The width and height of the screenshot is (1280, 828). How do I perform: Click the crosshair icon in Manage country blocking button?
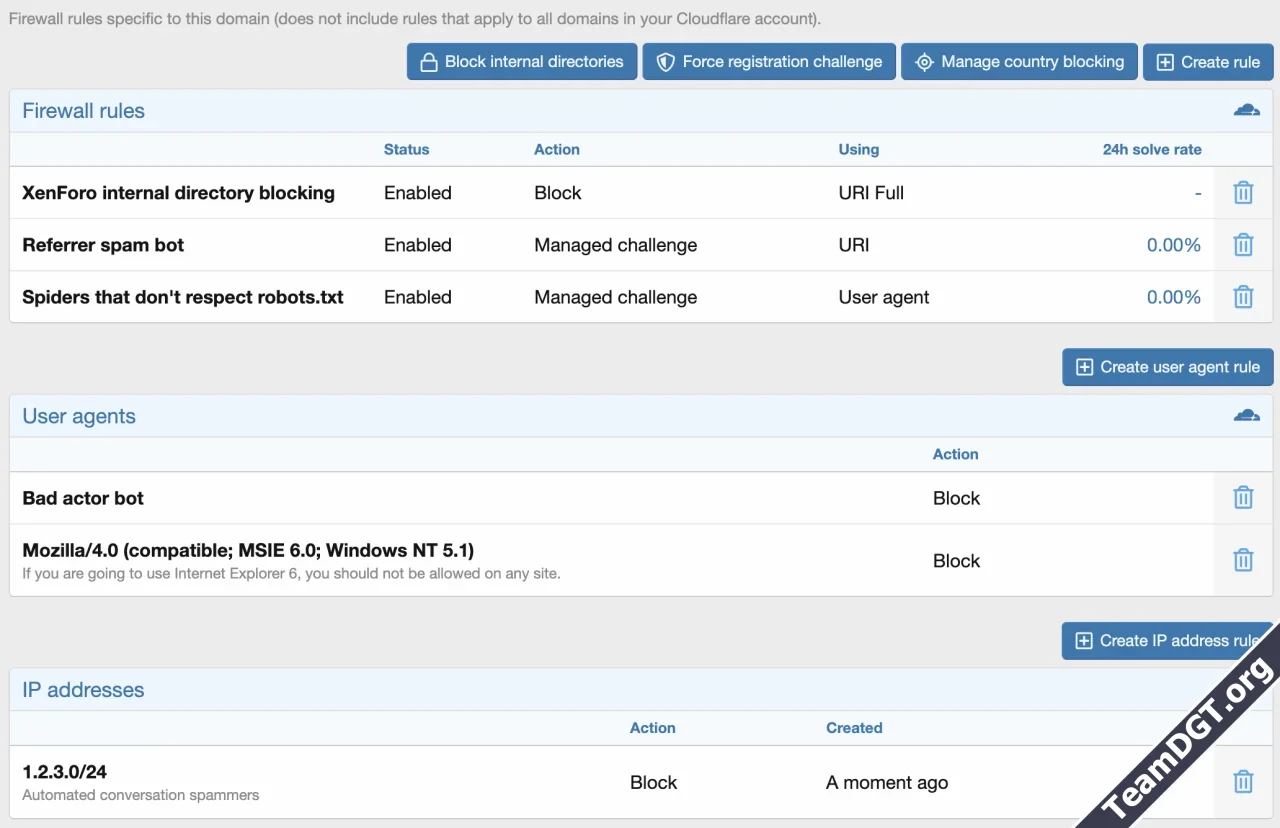[x=922, y=61]
